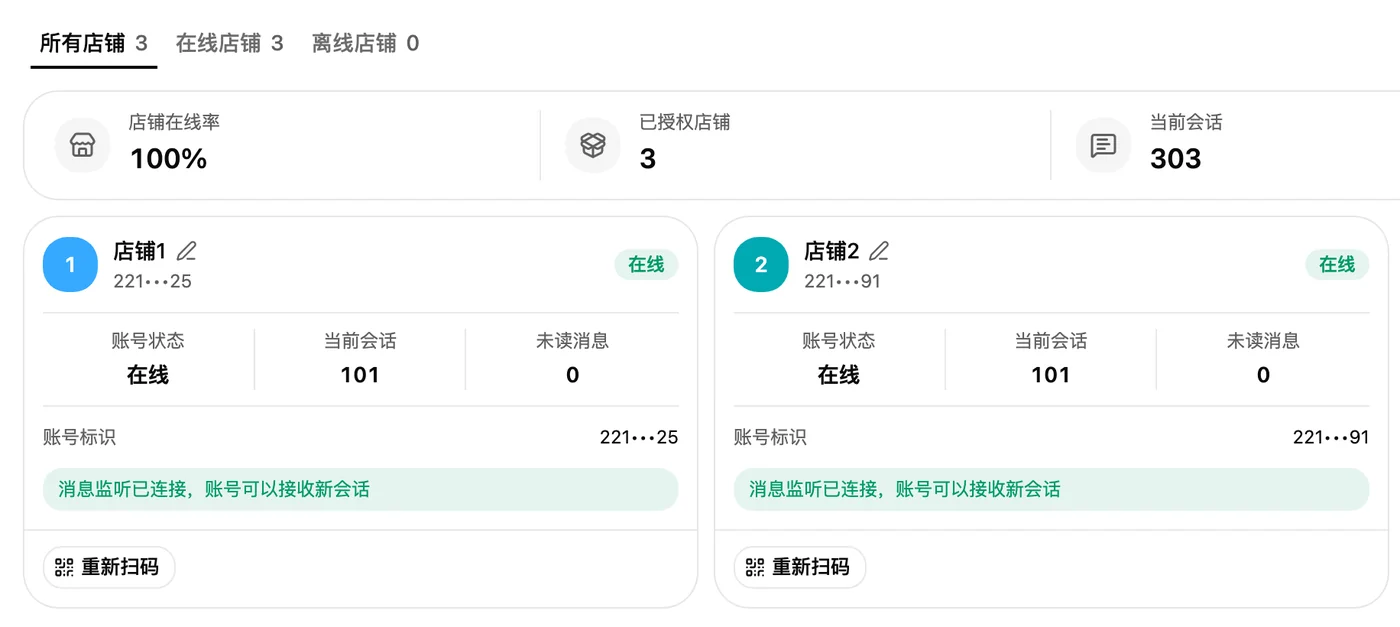Click 重新扫码 button on 店铺2 card
Viewport: 1400px width, 627px height.
click(x=800, y=567)
